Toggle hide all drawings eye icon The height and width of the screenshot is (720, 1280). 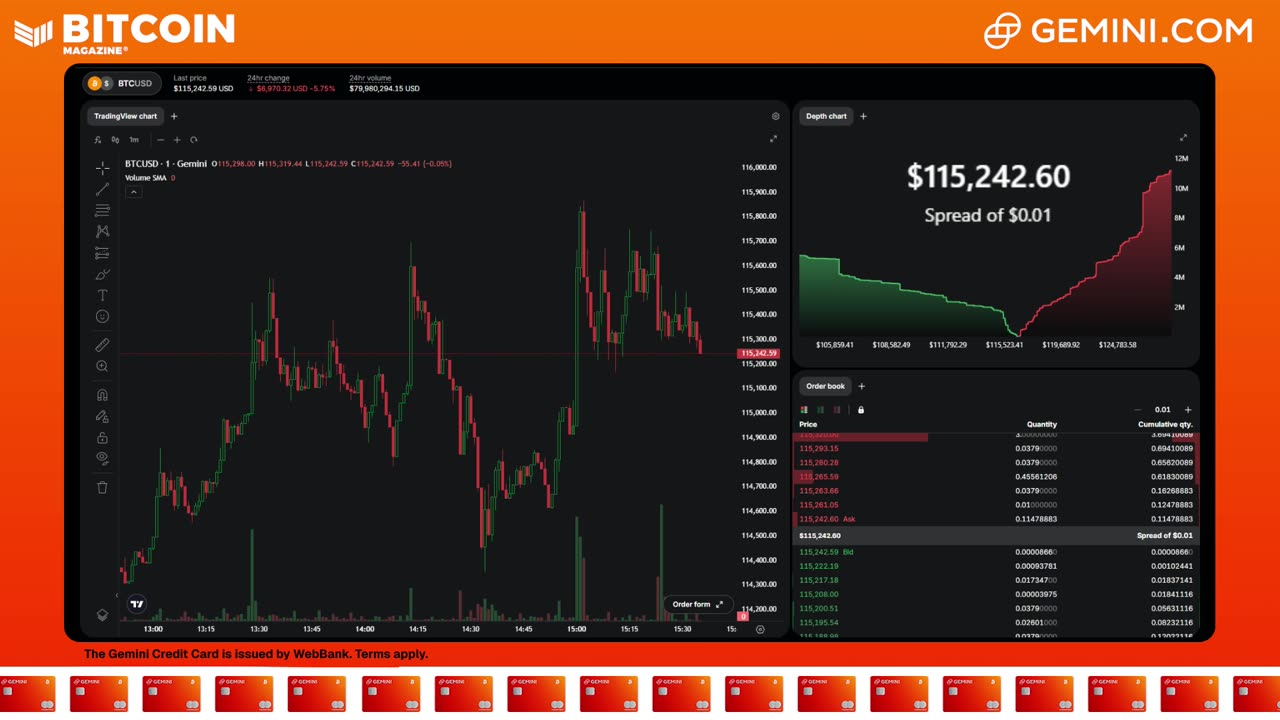102,458
